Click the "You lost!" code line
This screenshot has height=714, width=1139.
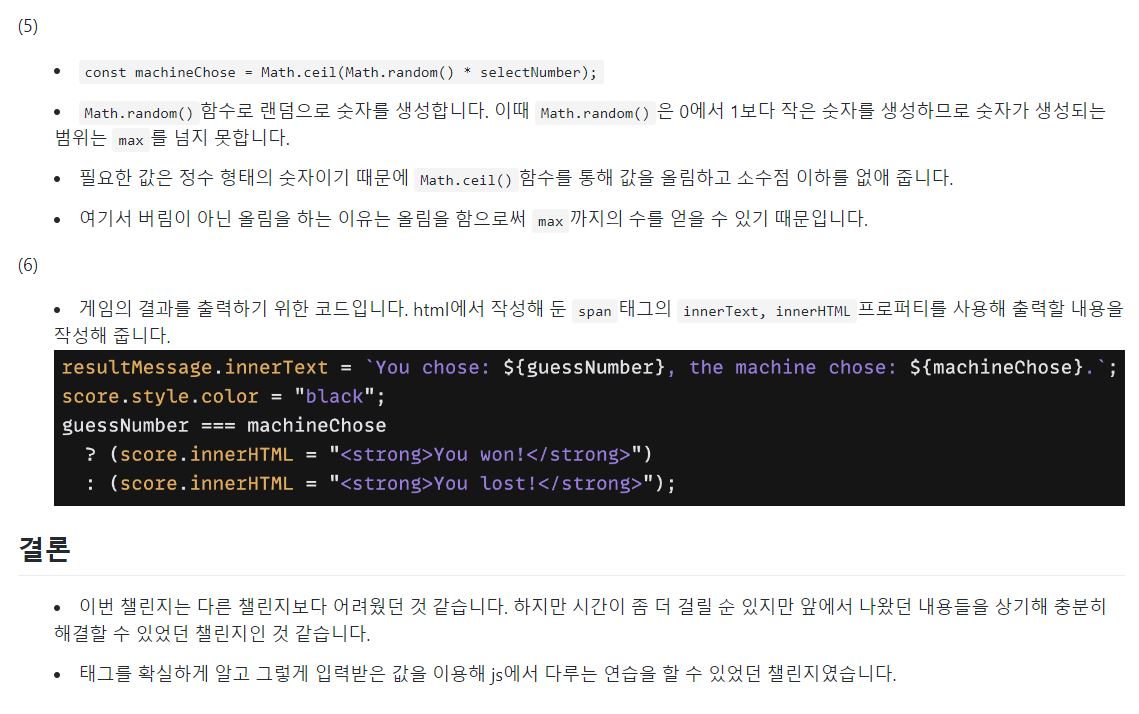click(x=380, y=483)
